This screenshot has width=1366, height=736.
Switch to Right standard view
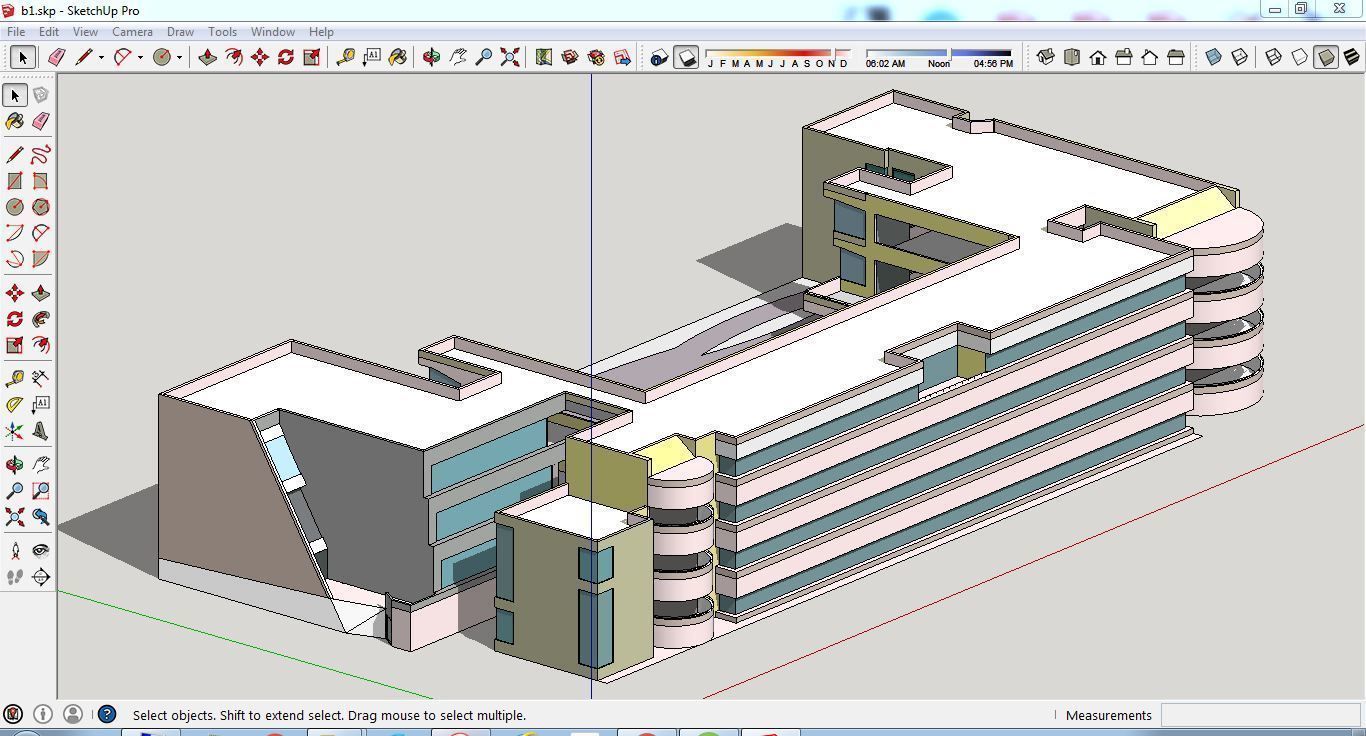(x=1124, y=57)
